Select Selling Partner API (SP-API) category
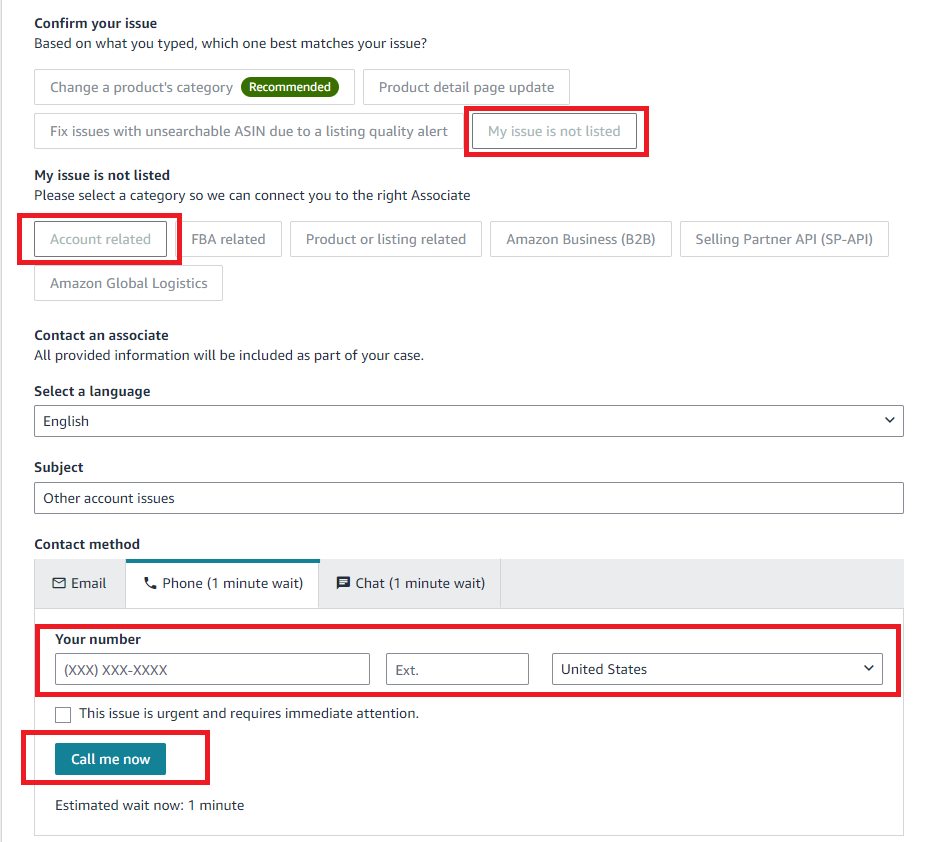Image resolution: width=932 pixels, height=842 pixels. (784, 239)
